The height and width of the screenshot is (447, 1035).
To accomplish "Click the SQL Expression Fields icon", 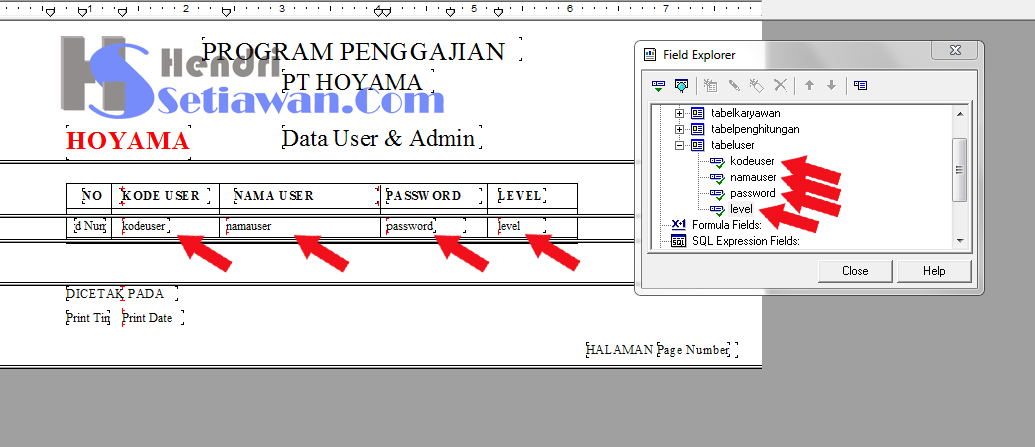I will point(679,241).
